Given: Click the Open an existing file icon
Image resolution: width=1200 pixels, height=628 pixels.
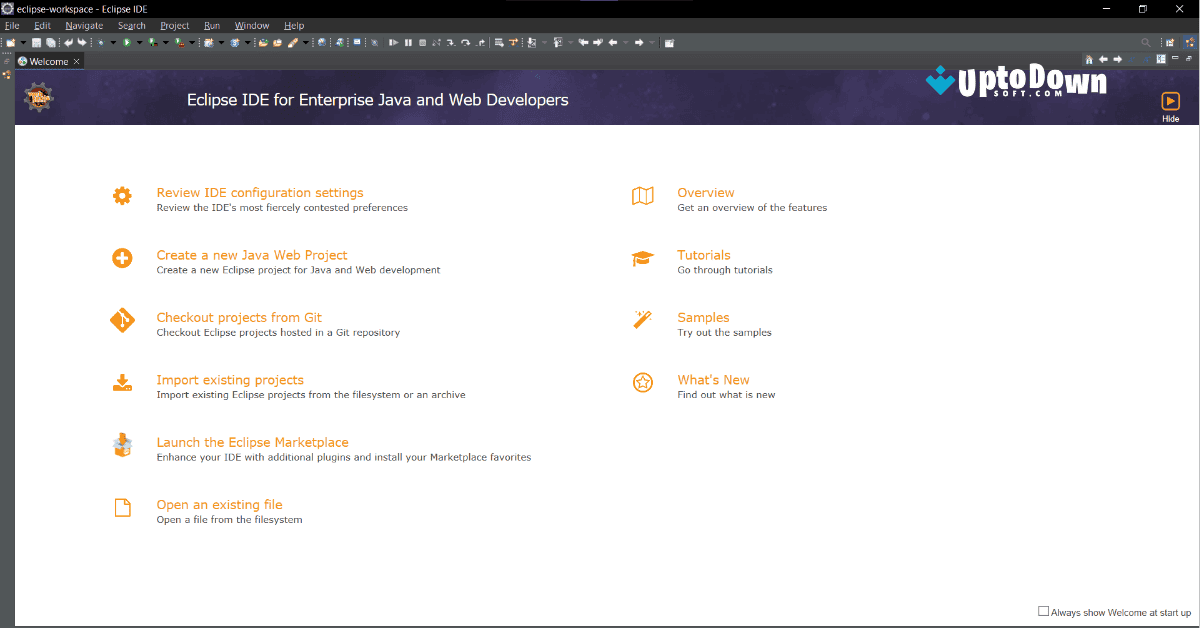Looking at the screenshot, I should [x=122, y=507].
